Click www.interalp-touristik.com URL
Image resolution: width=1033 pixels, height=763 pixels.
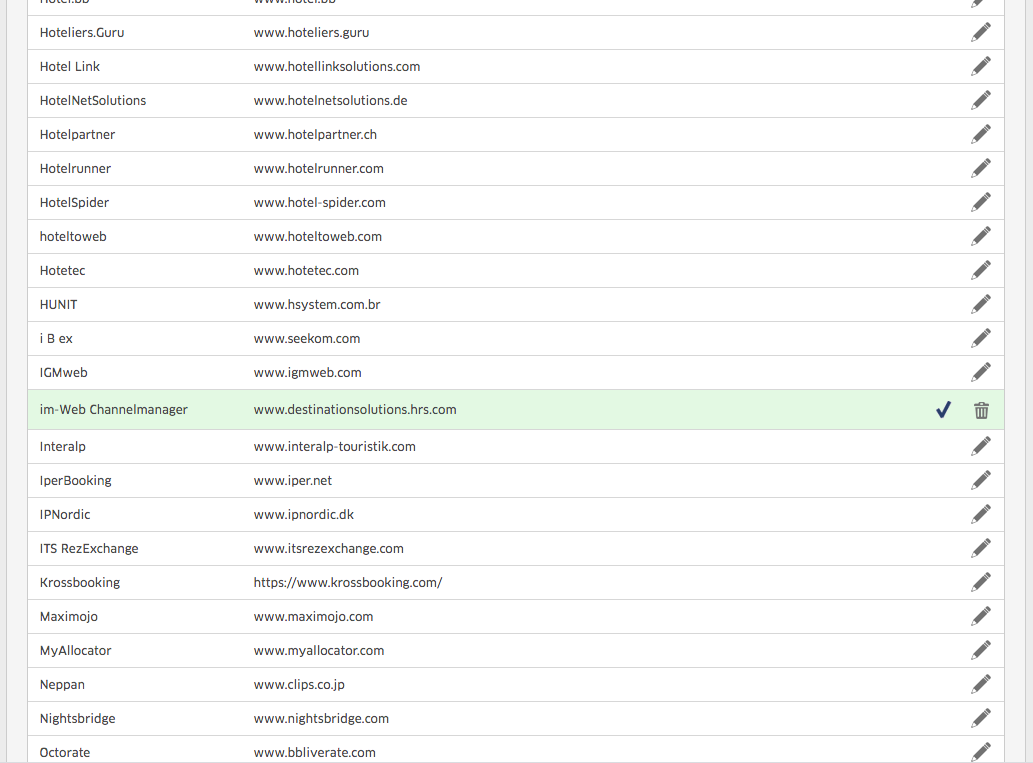point(335,447)
